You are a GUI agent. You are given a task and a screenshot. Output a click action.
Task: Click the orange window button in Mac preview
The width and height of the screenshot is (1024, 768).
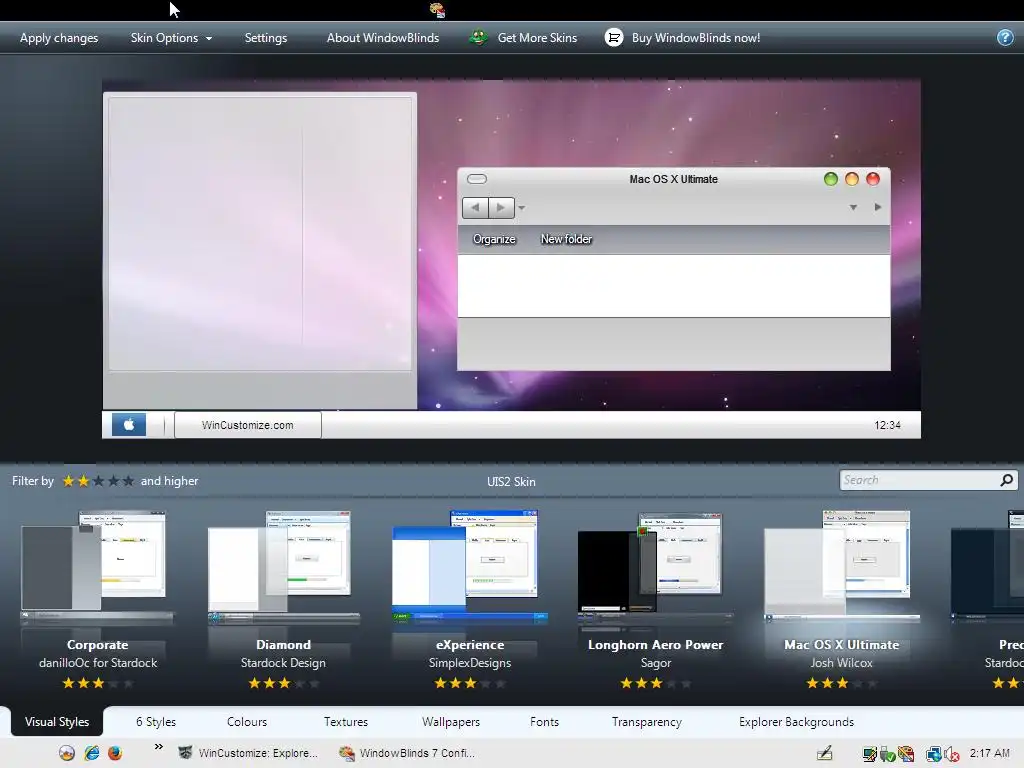(852, 179)
